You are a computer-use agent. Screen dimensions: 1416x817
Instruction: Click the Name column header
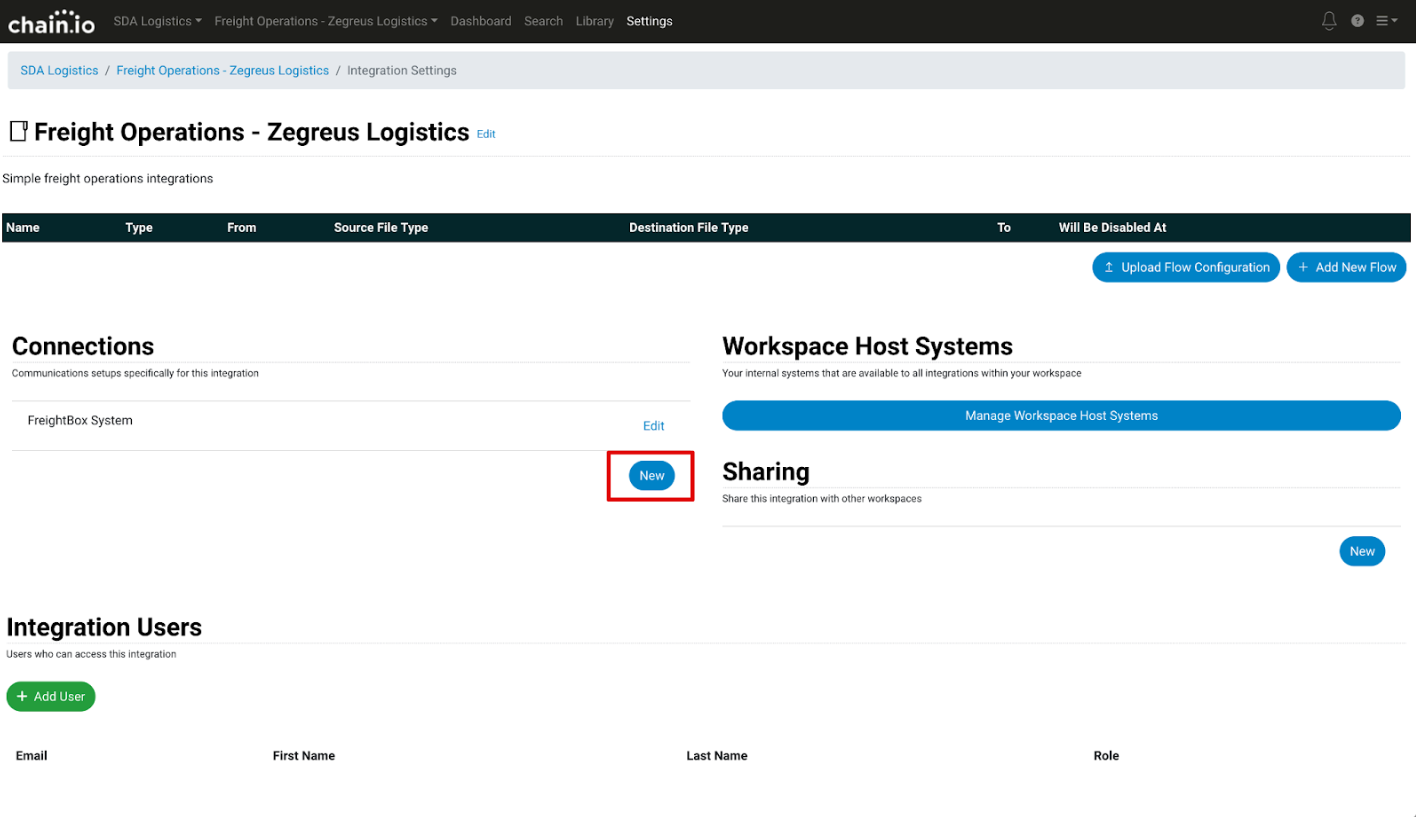pyautogui.click(x=23, y=228)
